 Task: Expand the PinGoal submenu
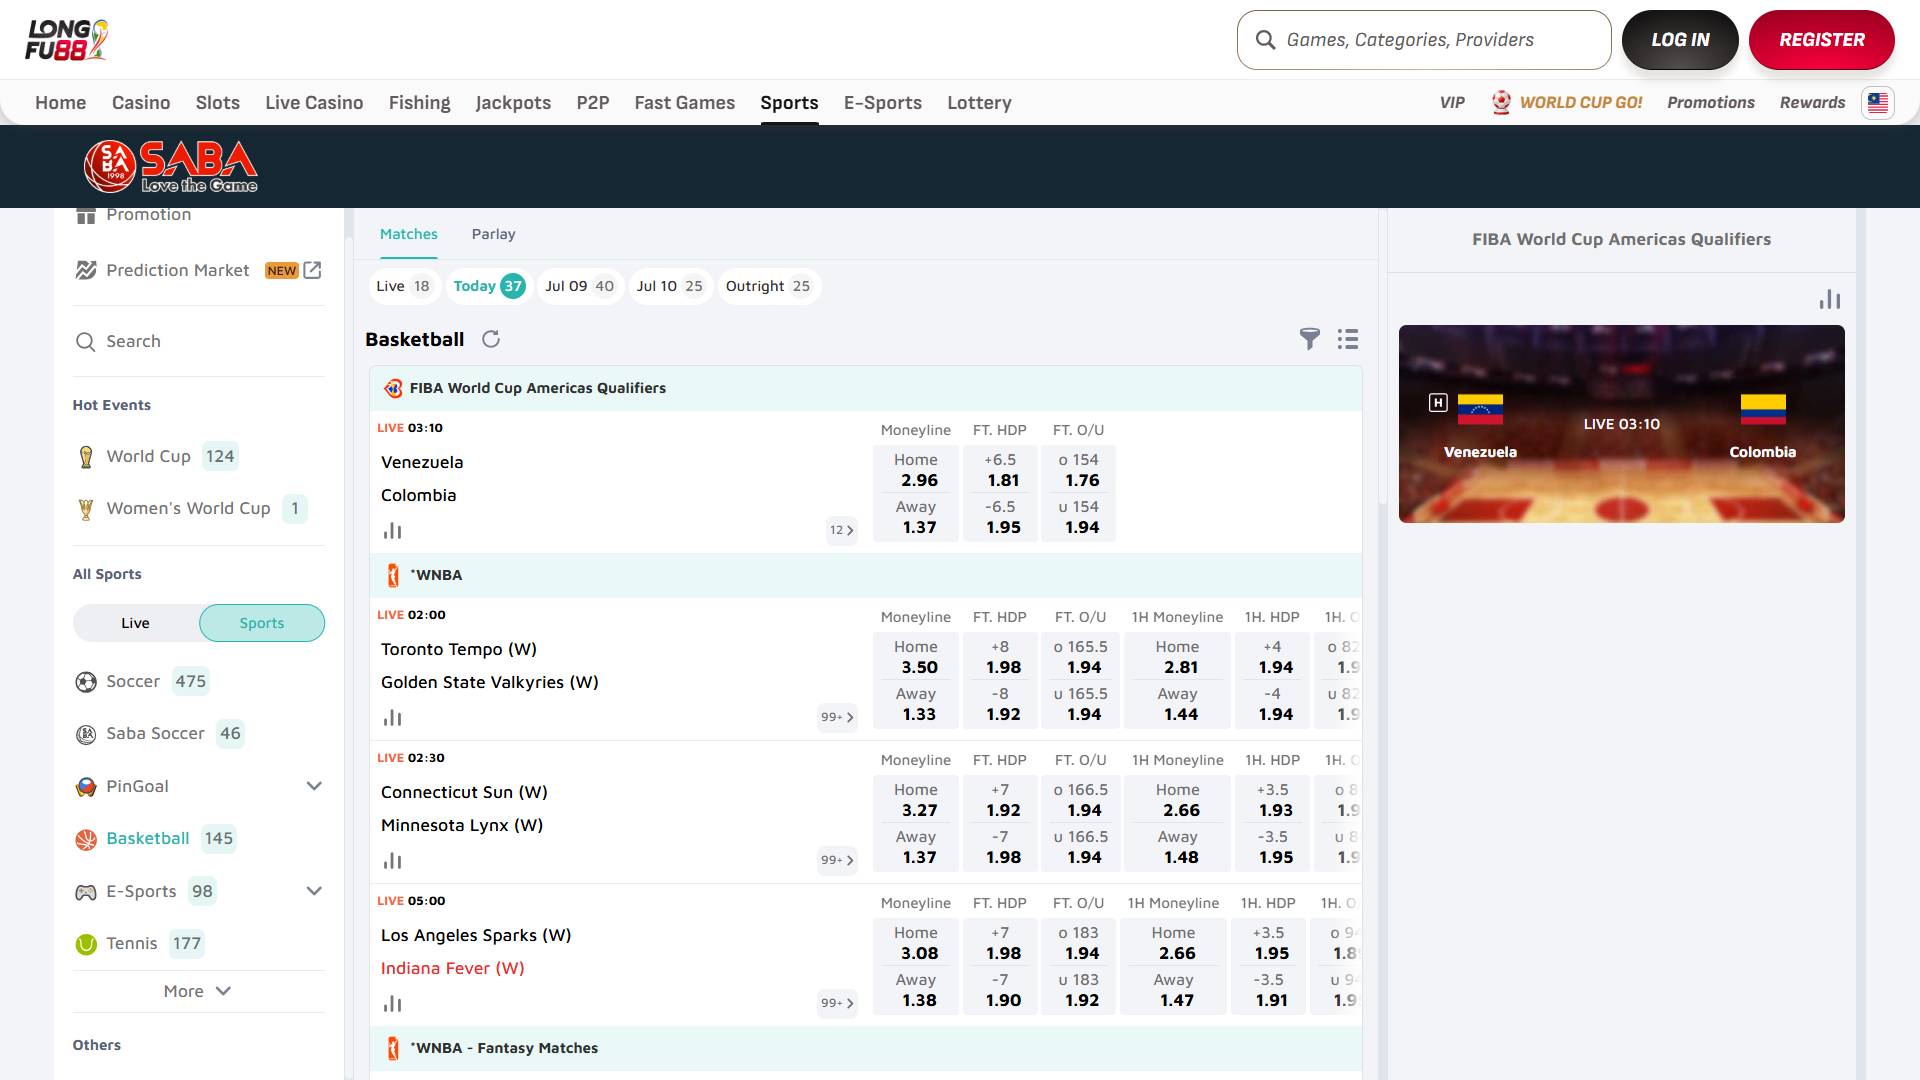(x=314, y=786)
